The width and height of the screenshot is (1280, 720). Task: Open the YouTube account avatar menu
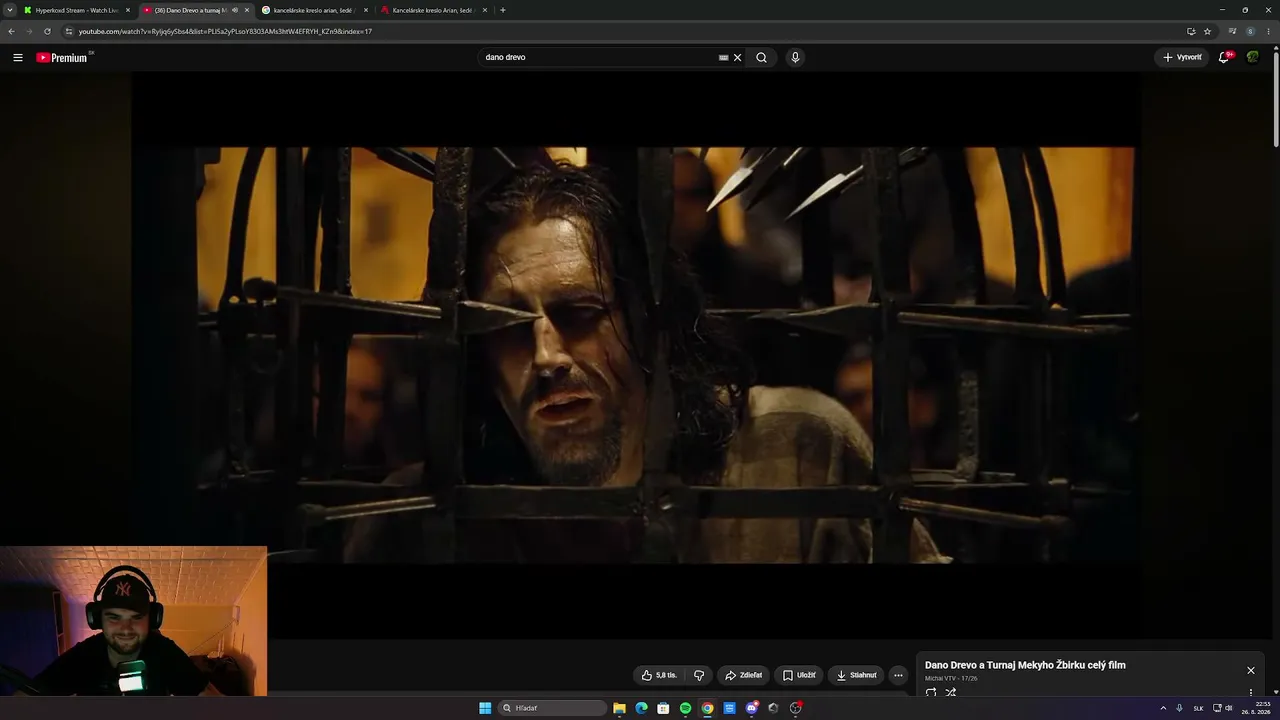[x=1252, y=57]
